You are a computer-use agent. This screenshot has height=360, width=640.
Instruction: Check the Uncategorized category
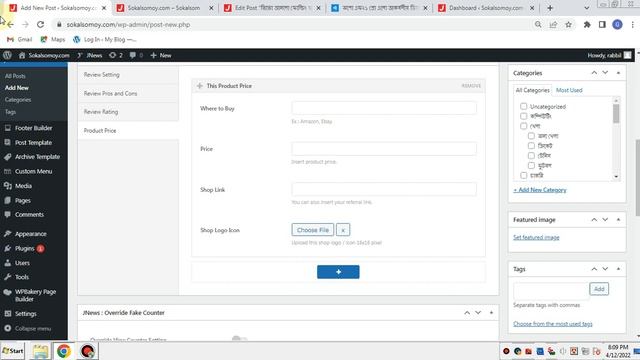point(524,106)
